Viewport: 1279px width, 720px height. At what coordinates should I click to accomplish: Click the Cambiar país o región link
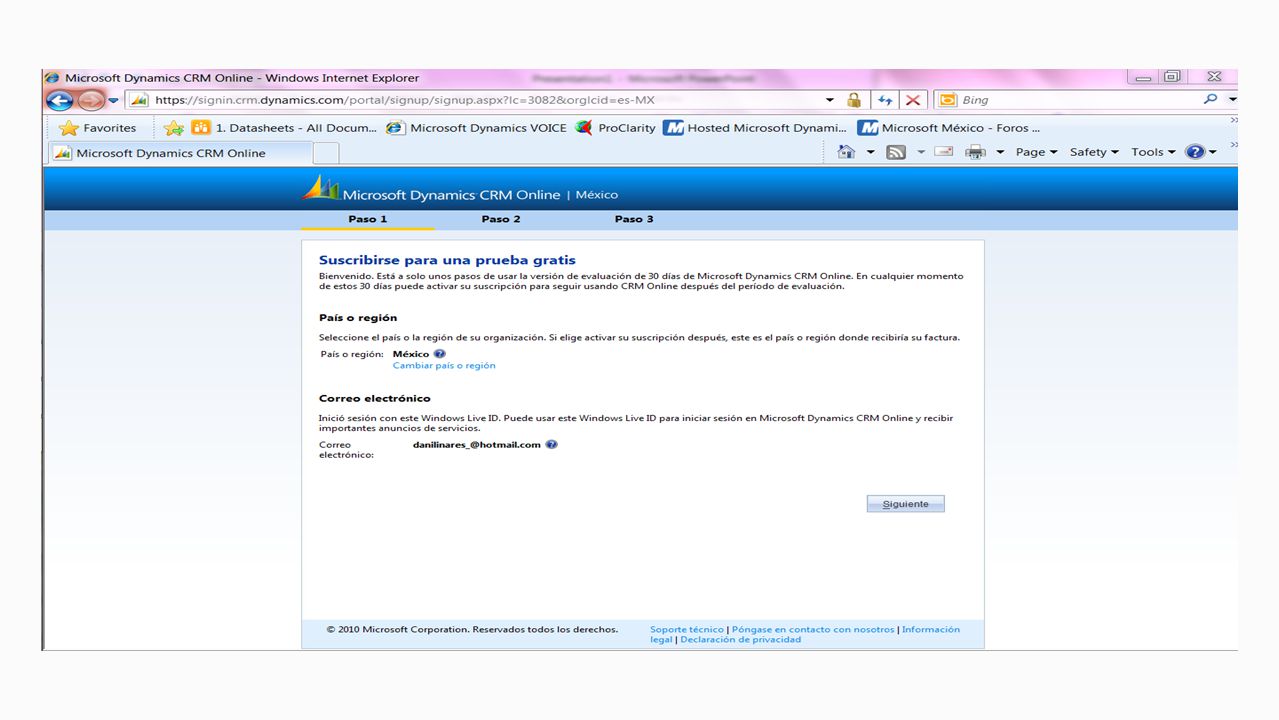click(x=444, y=366)
